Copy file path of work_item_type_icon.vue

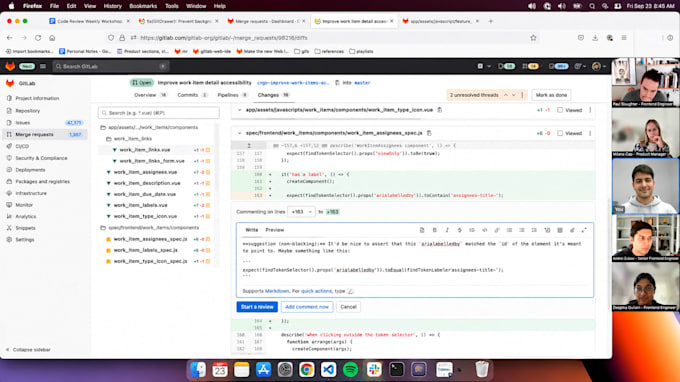click(440, 110)
